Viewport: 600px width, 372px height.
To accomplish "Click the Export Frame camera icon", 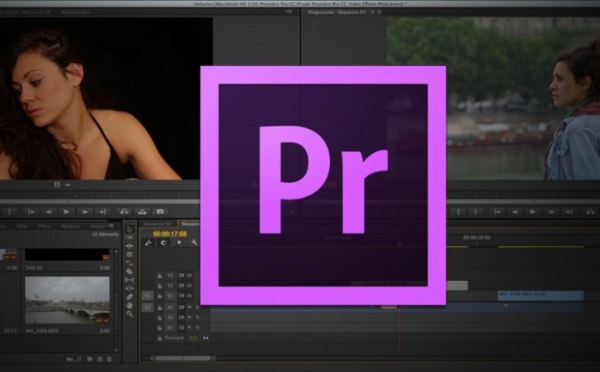I will pyautogui.click(x=160, y=211).
